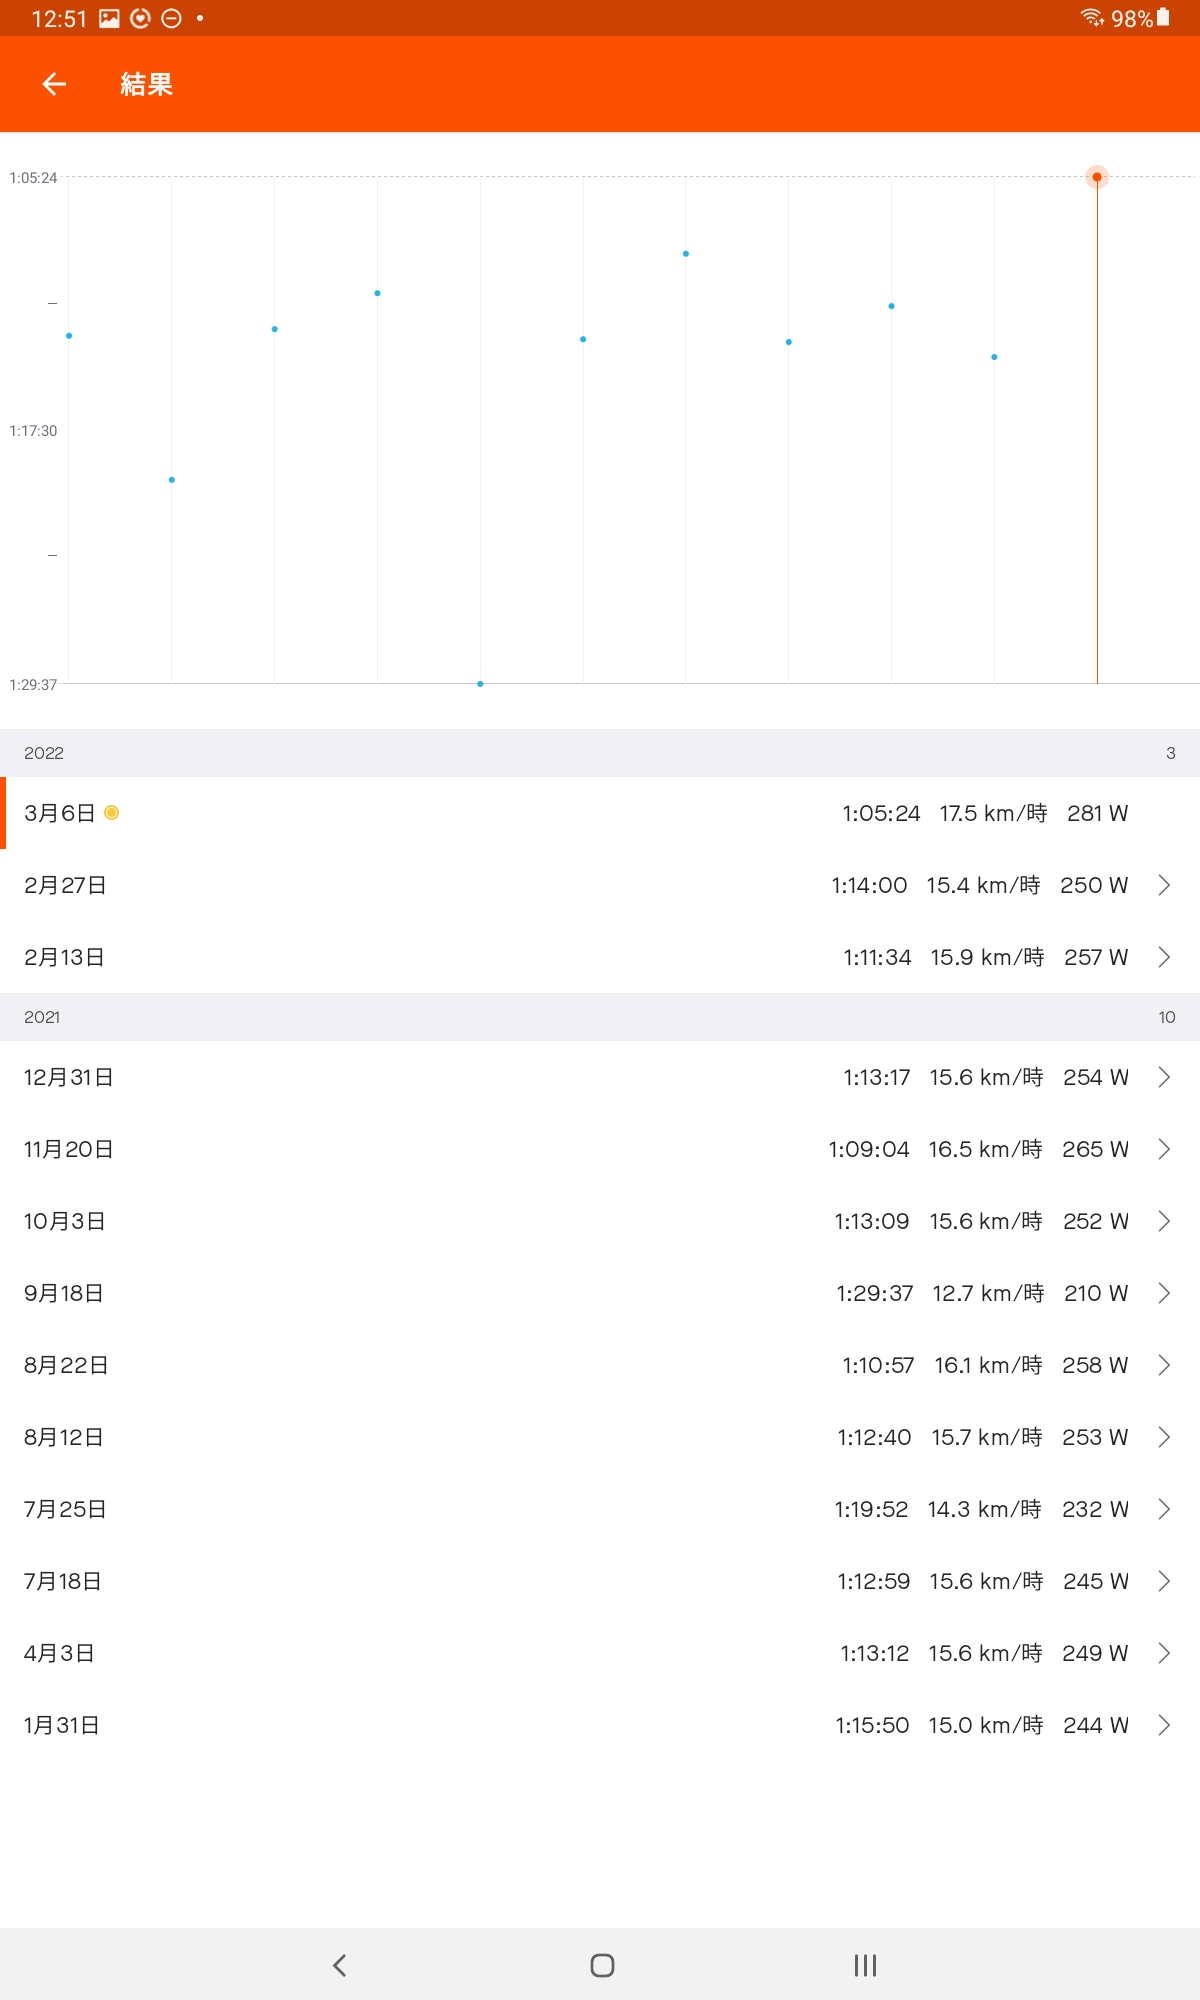The width and height of the screenshot is (1200, 2000).
Task: Open the chevron for the 2月27日 result
Action: tap(1164, 885)
